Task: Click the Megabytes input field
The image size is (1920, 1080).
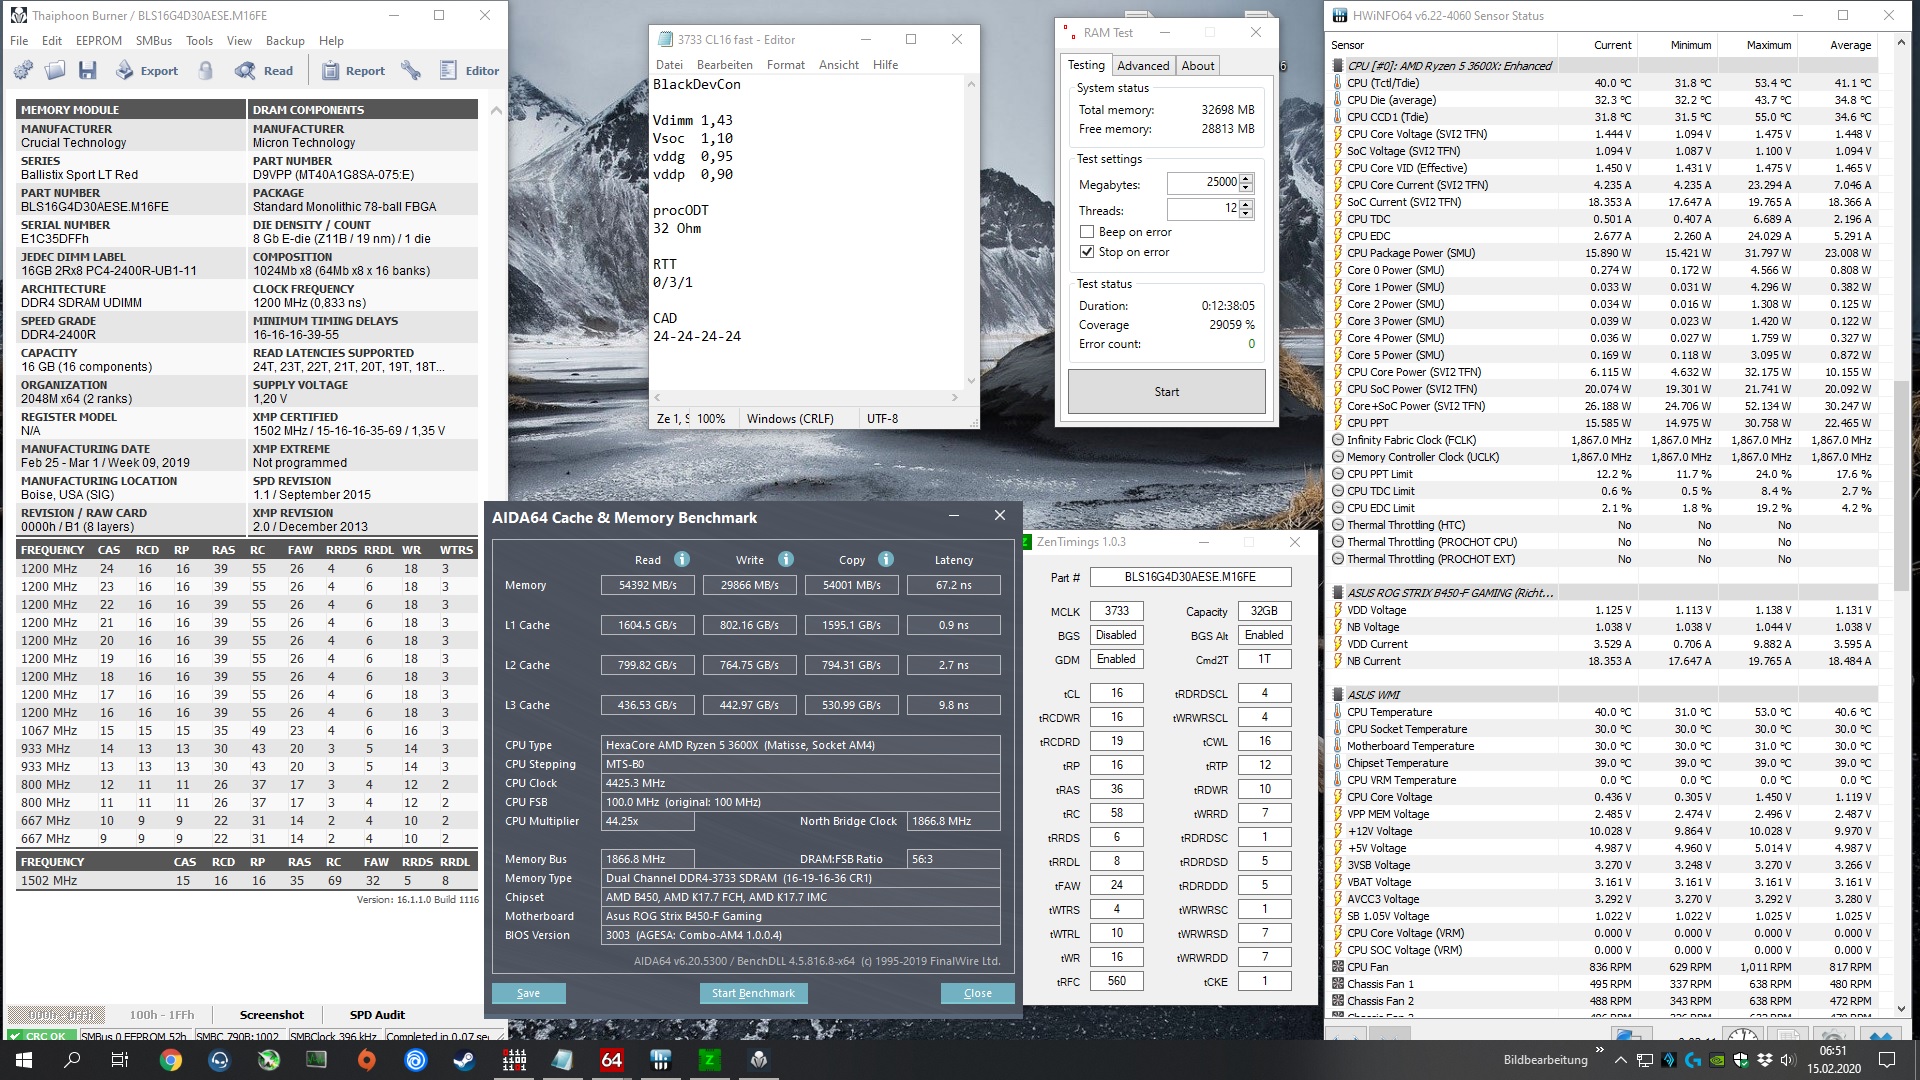Action: [1203, 183]
